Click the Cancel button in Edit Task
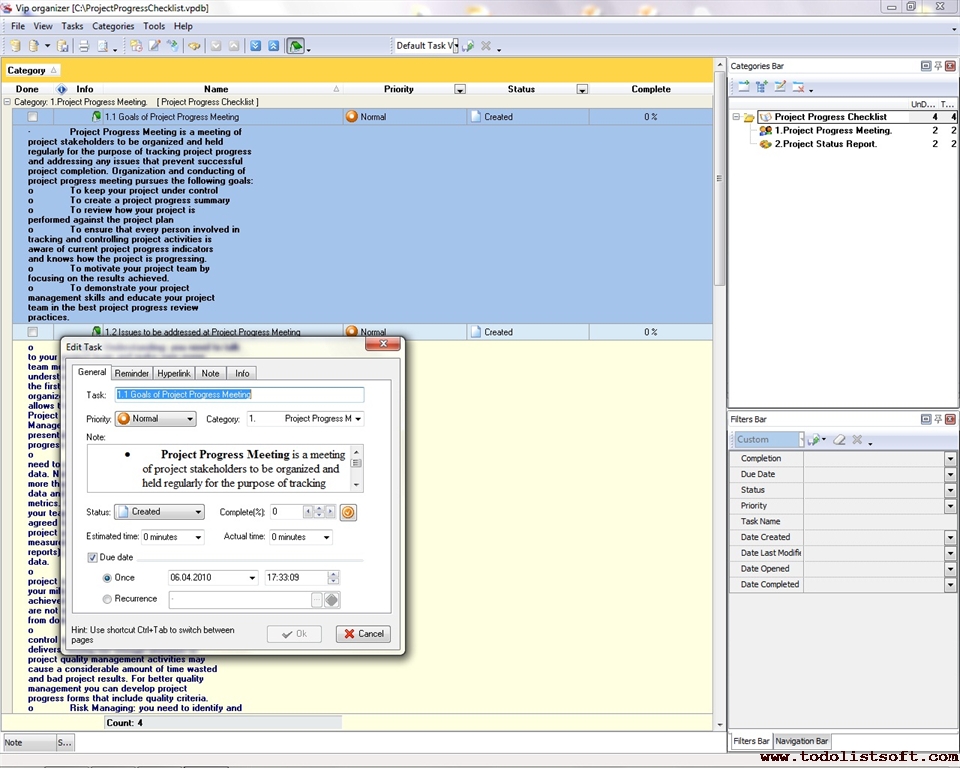The image size is (960, 768). 363,634
